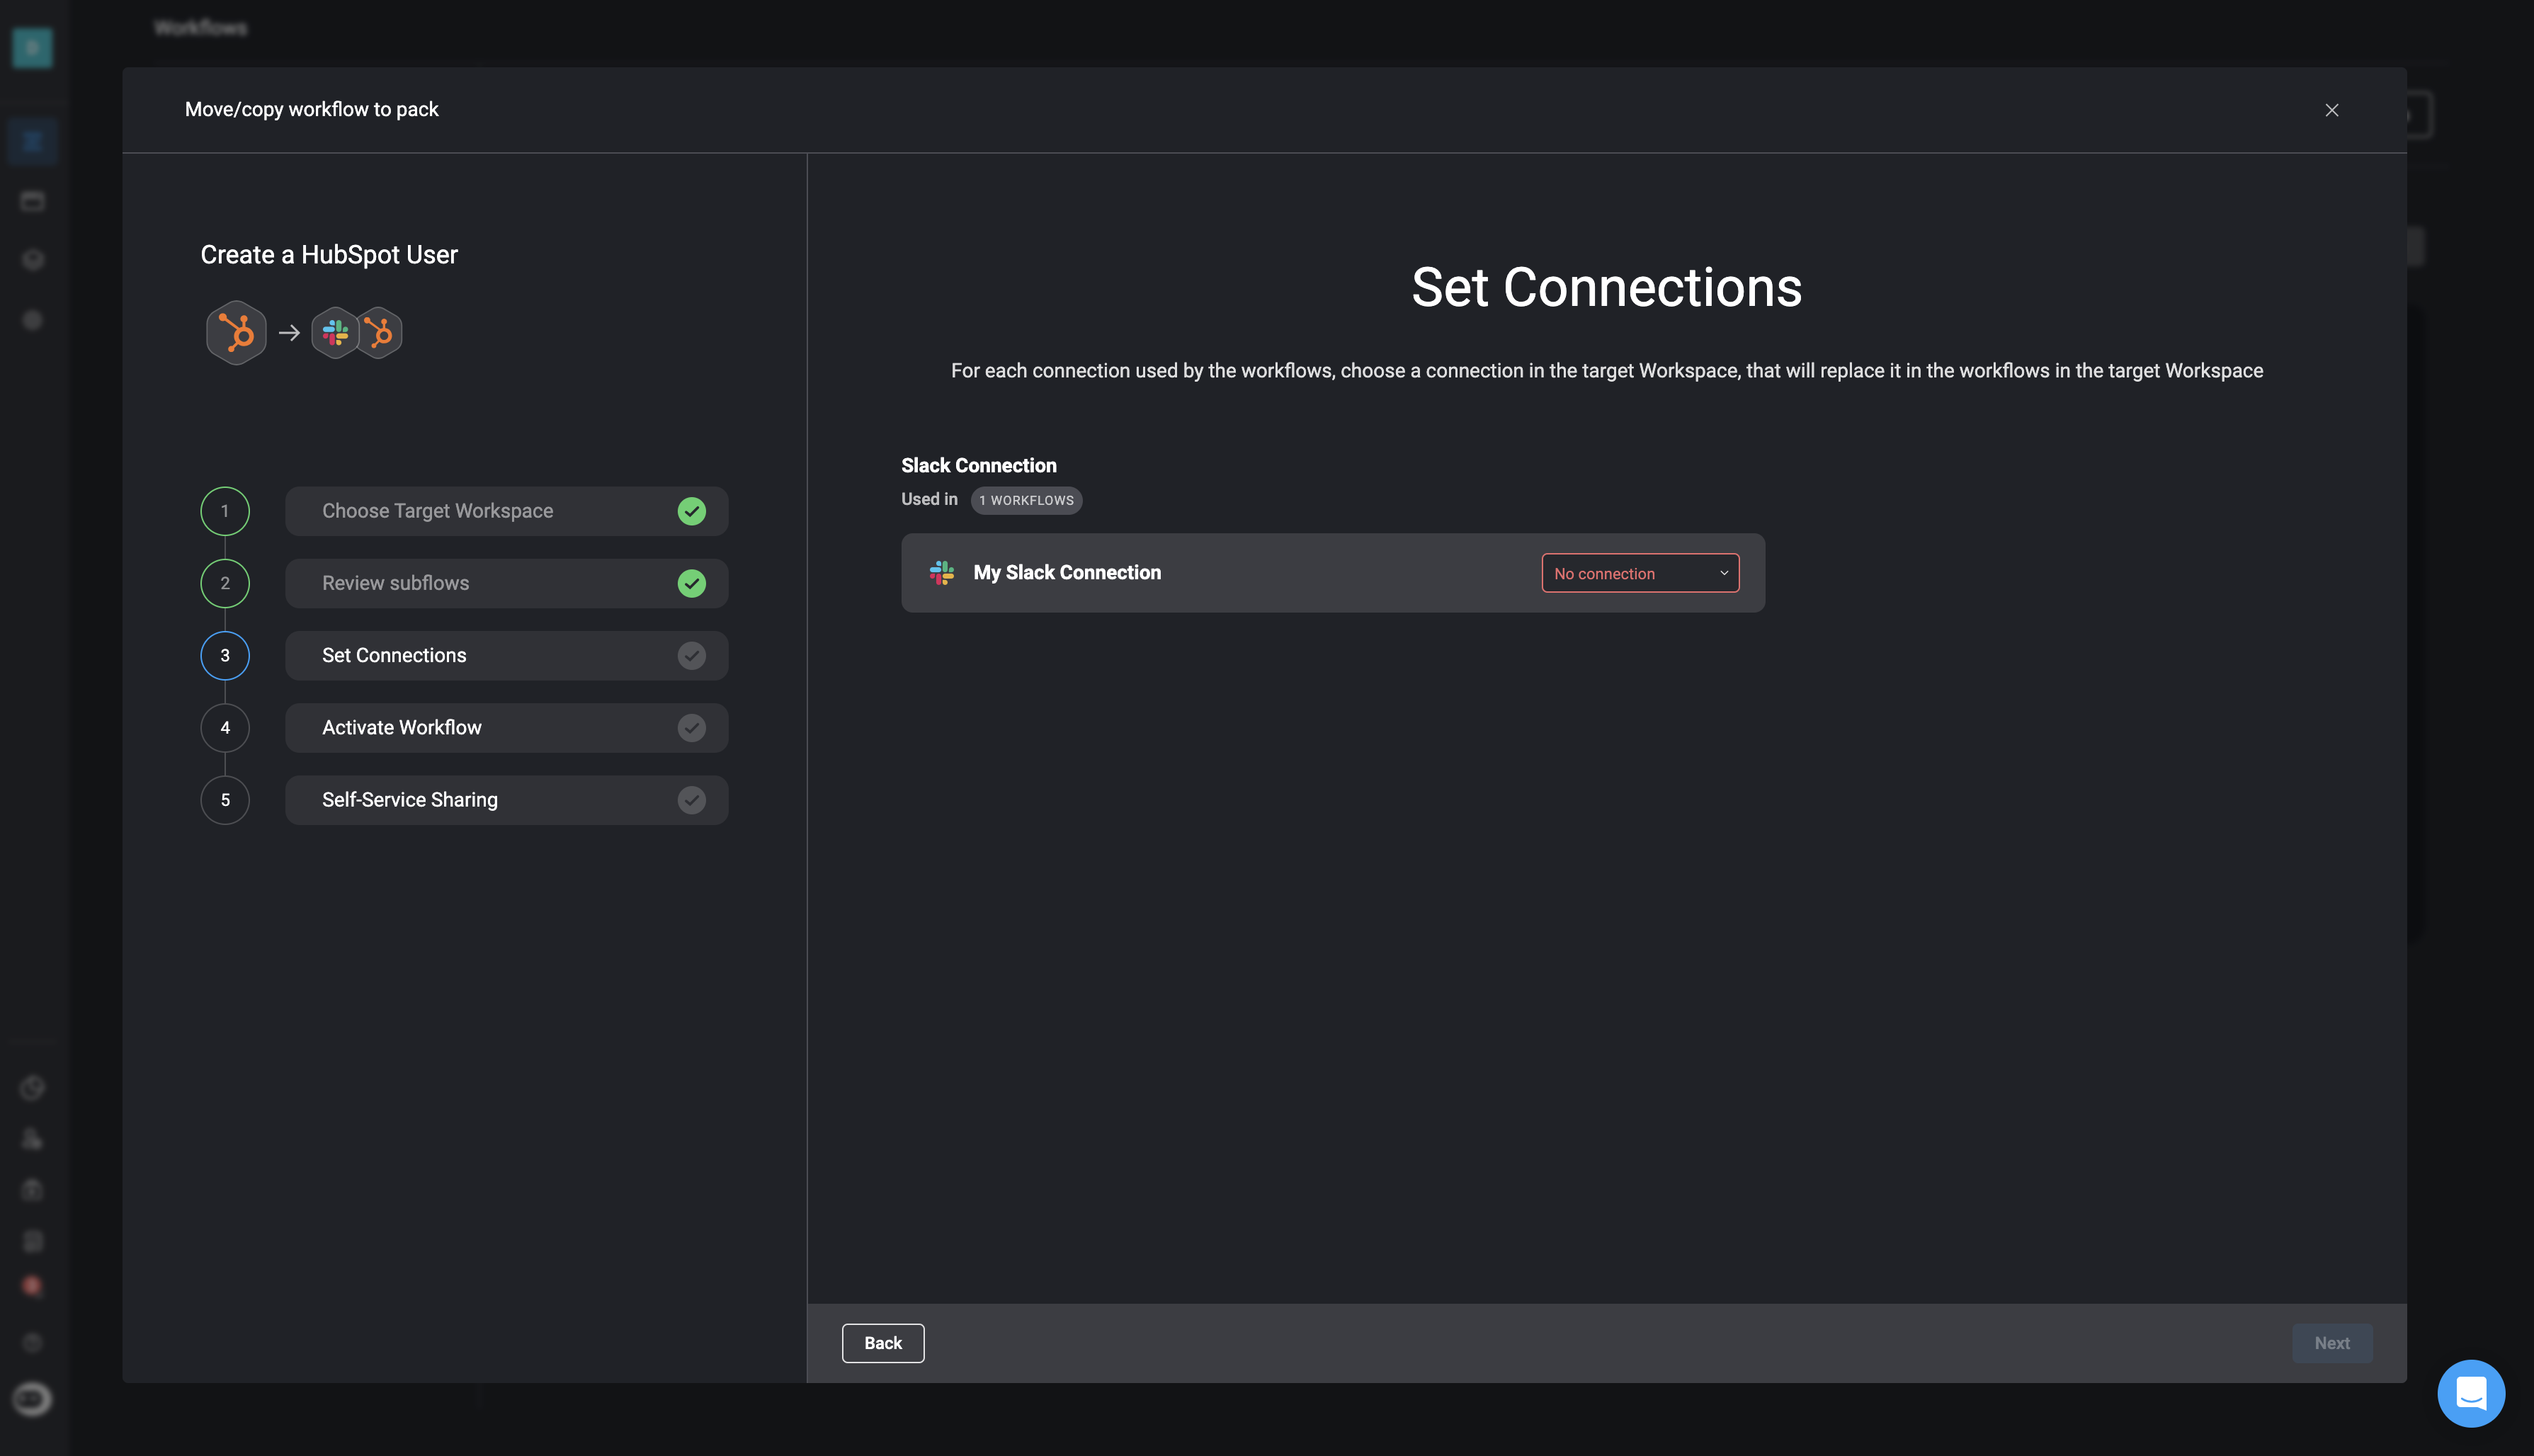Click grey checkmark on Set Connections

pyautogui.click(x=692, y=655)
